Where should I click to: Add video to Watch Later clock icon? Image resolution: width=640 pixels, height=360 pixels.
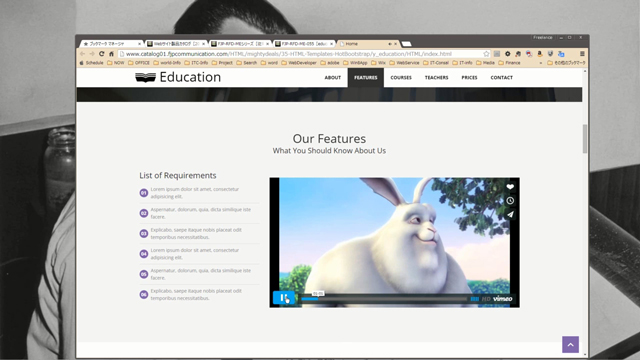(510, 200)
